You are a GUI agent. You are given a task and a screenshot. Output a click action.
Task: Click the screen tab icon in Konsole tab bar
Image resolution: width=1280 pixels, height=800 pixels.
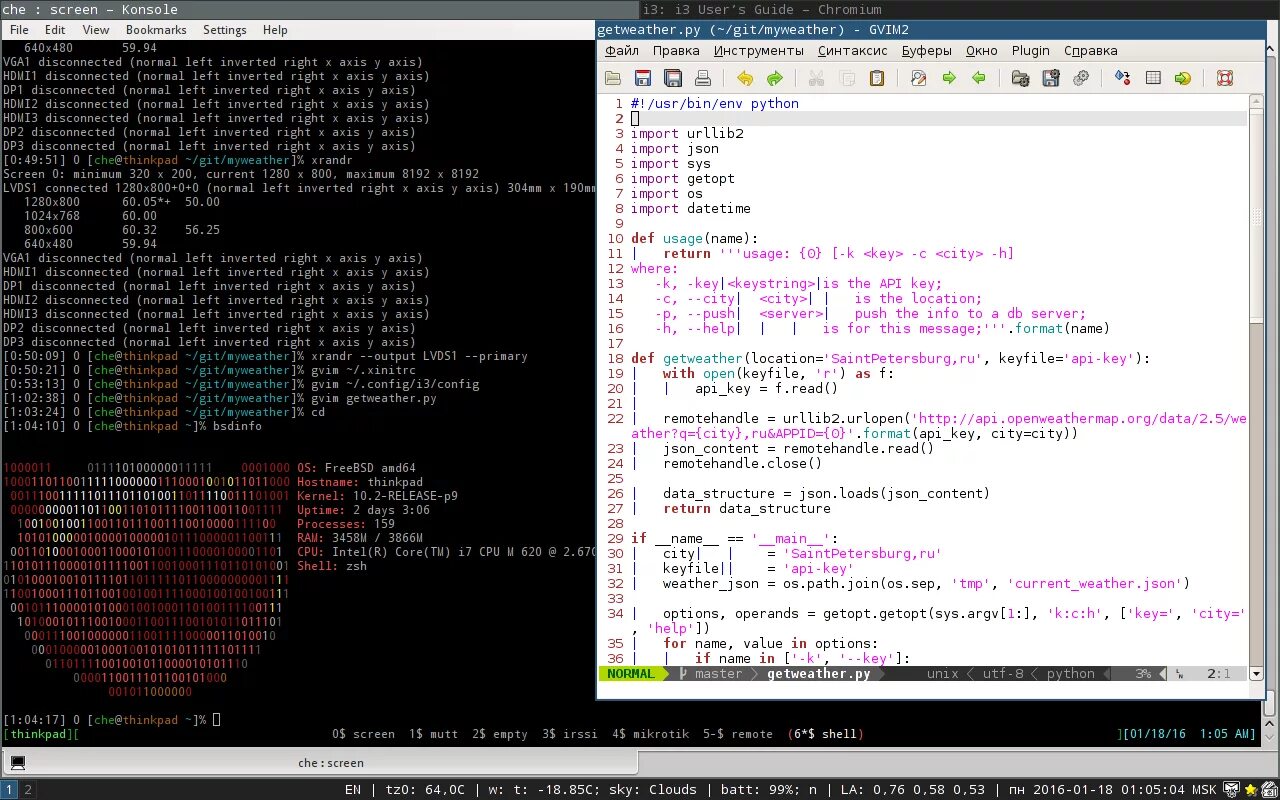pyautogui.click(x=17, y=763)
